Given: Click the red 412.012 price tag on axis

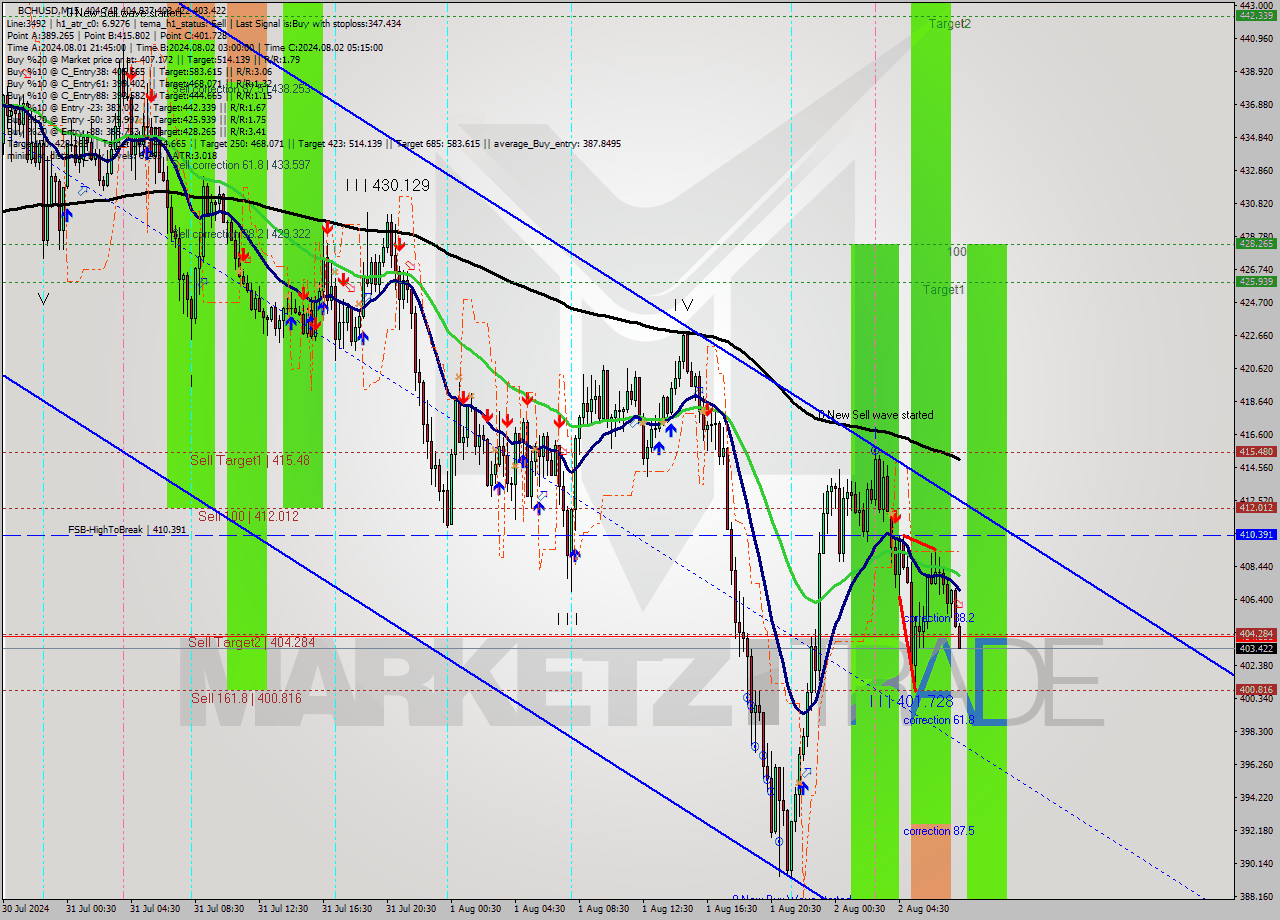Looking at the screenshot, I should pos(1256,507).
